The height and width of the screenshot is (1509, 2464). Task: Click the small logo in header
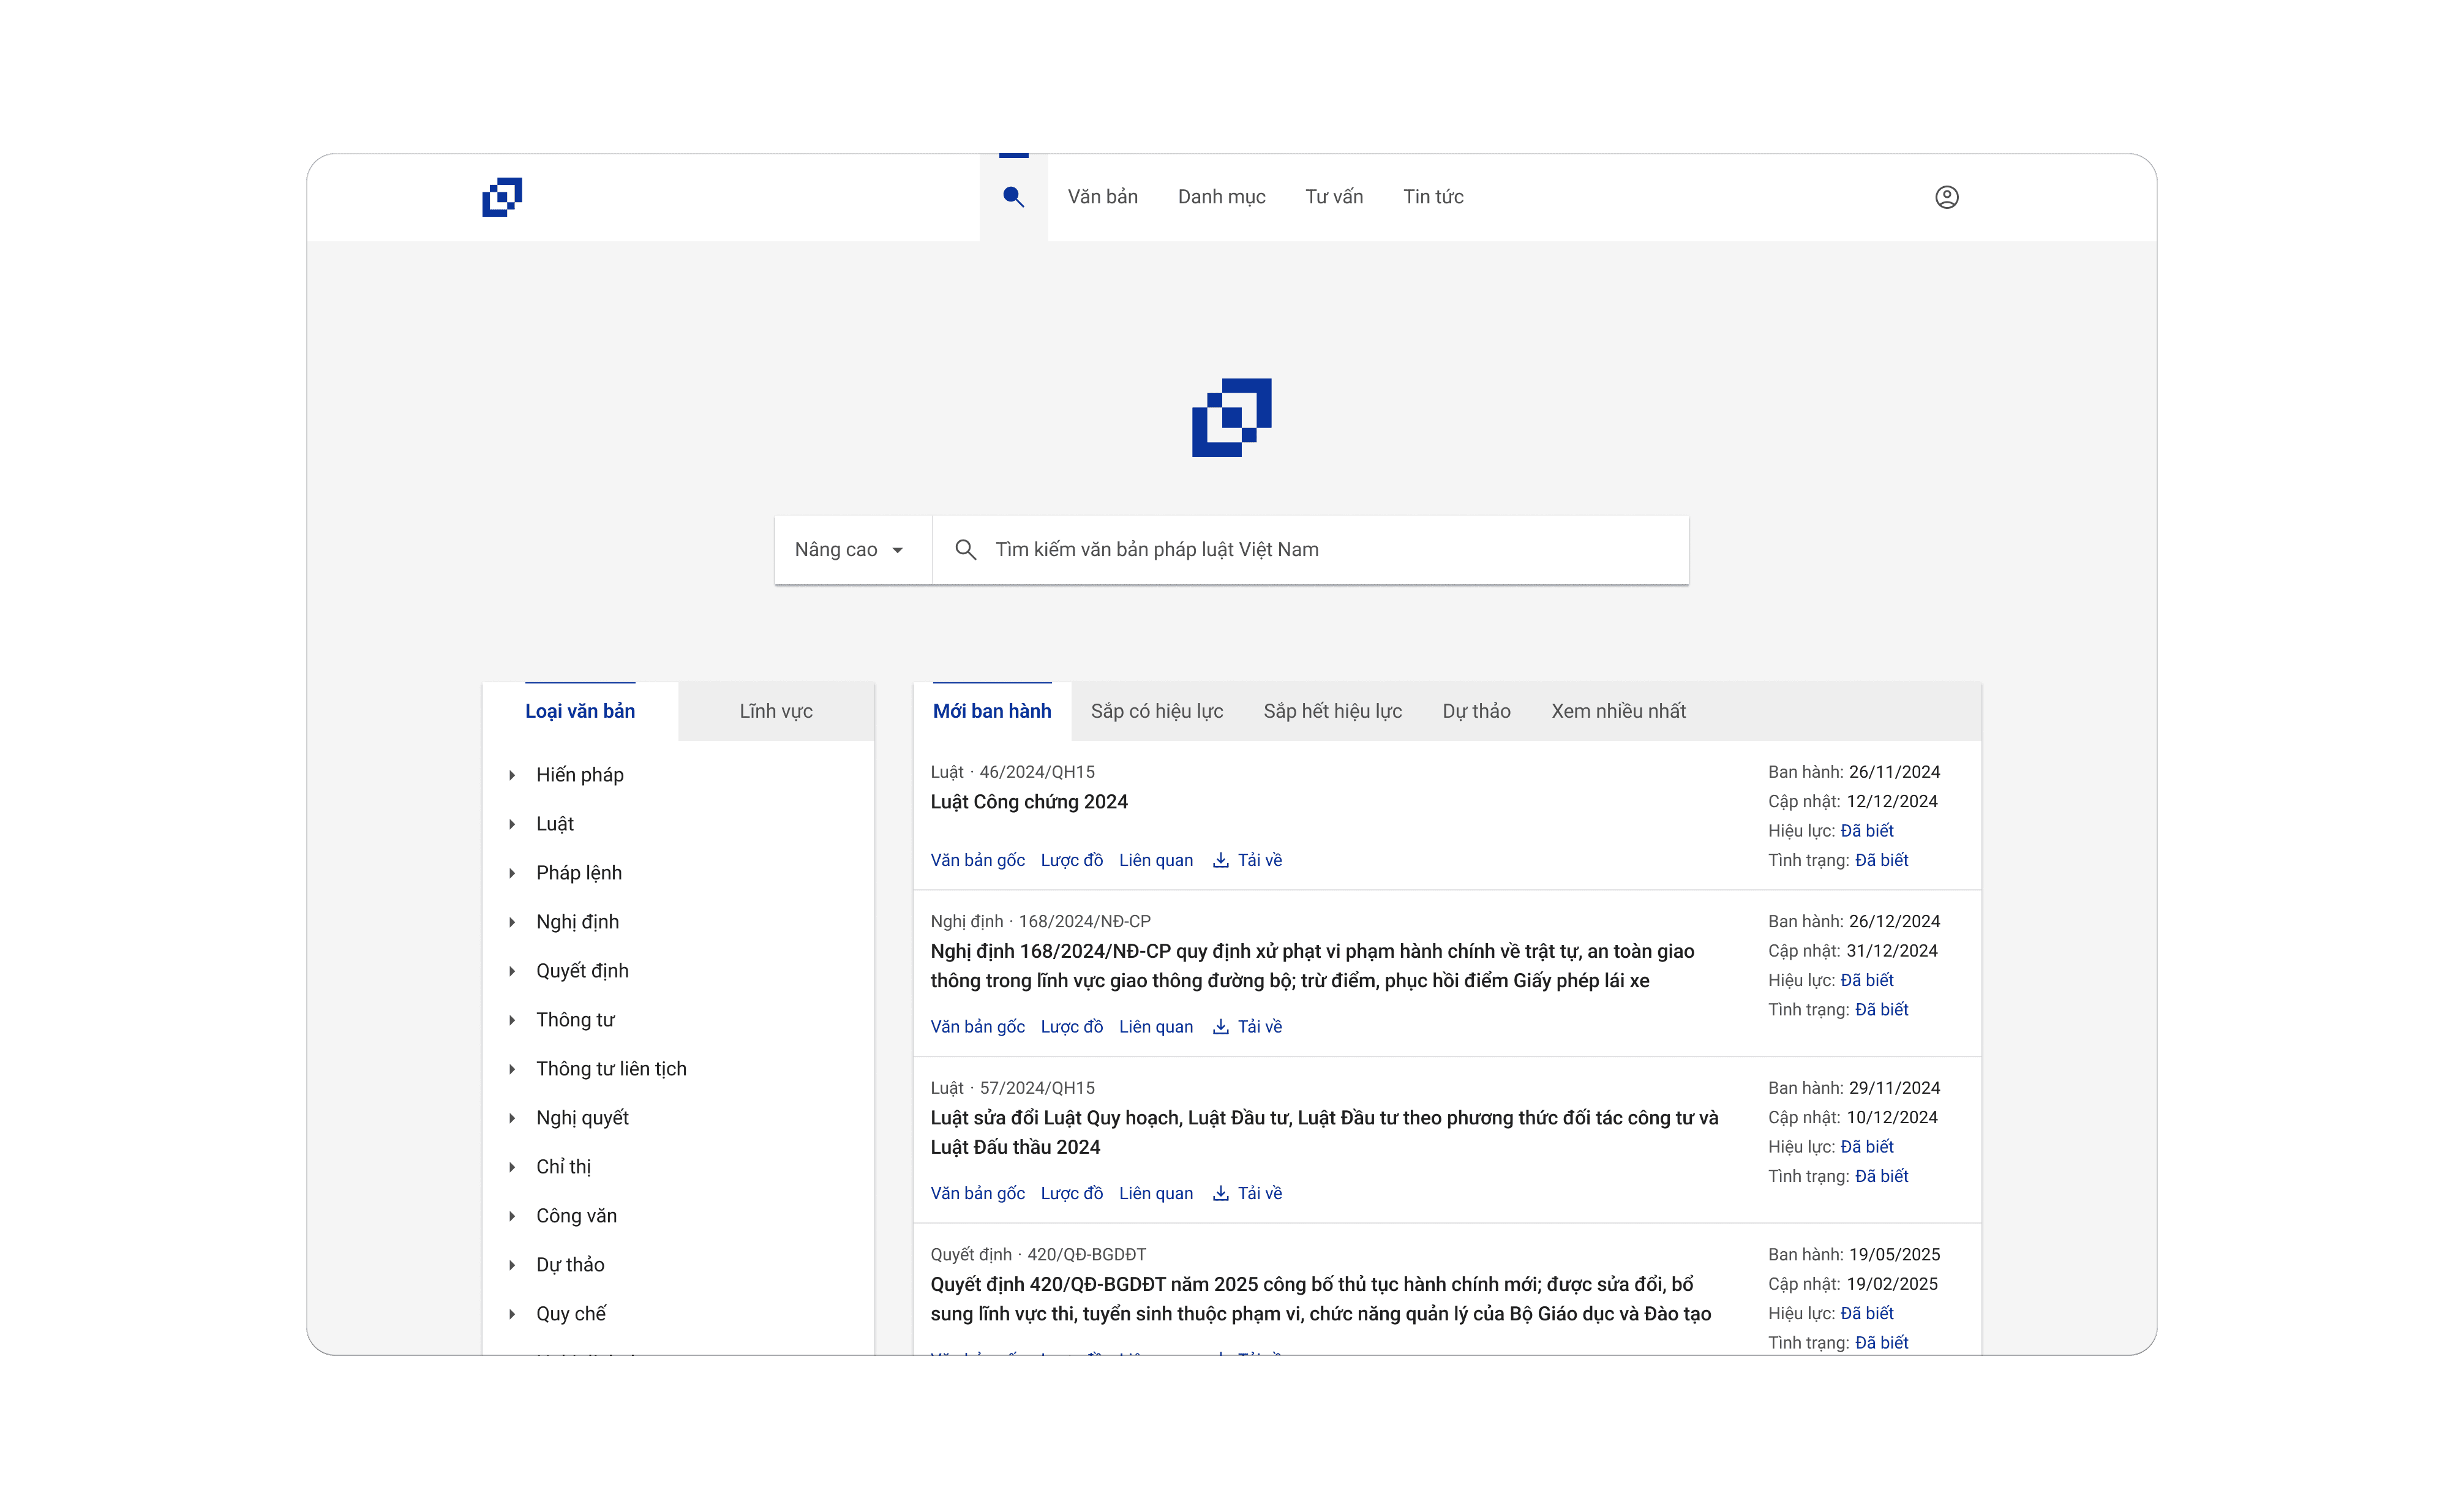[x=502, y=197]
